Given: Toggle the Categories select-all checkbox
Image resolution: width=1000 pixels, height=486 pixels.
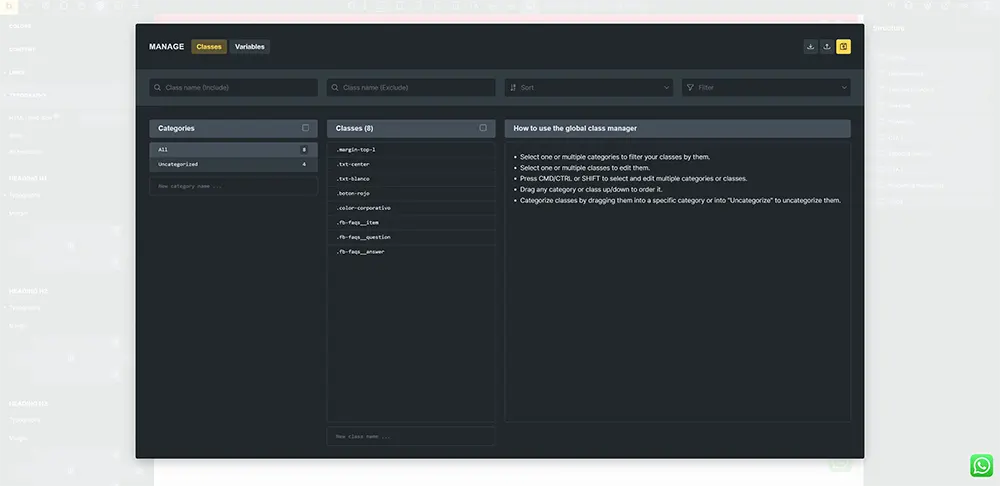Looking at the screenshot, I should (x=305, y=128).
